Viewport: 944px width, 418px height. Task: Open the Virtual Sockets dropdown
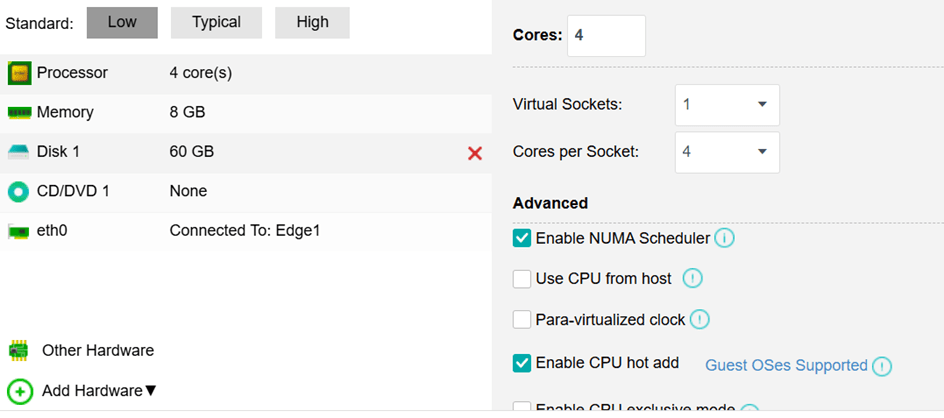click(x=727, y=105)
